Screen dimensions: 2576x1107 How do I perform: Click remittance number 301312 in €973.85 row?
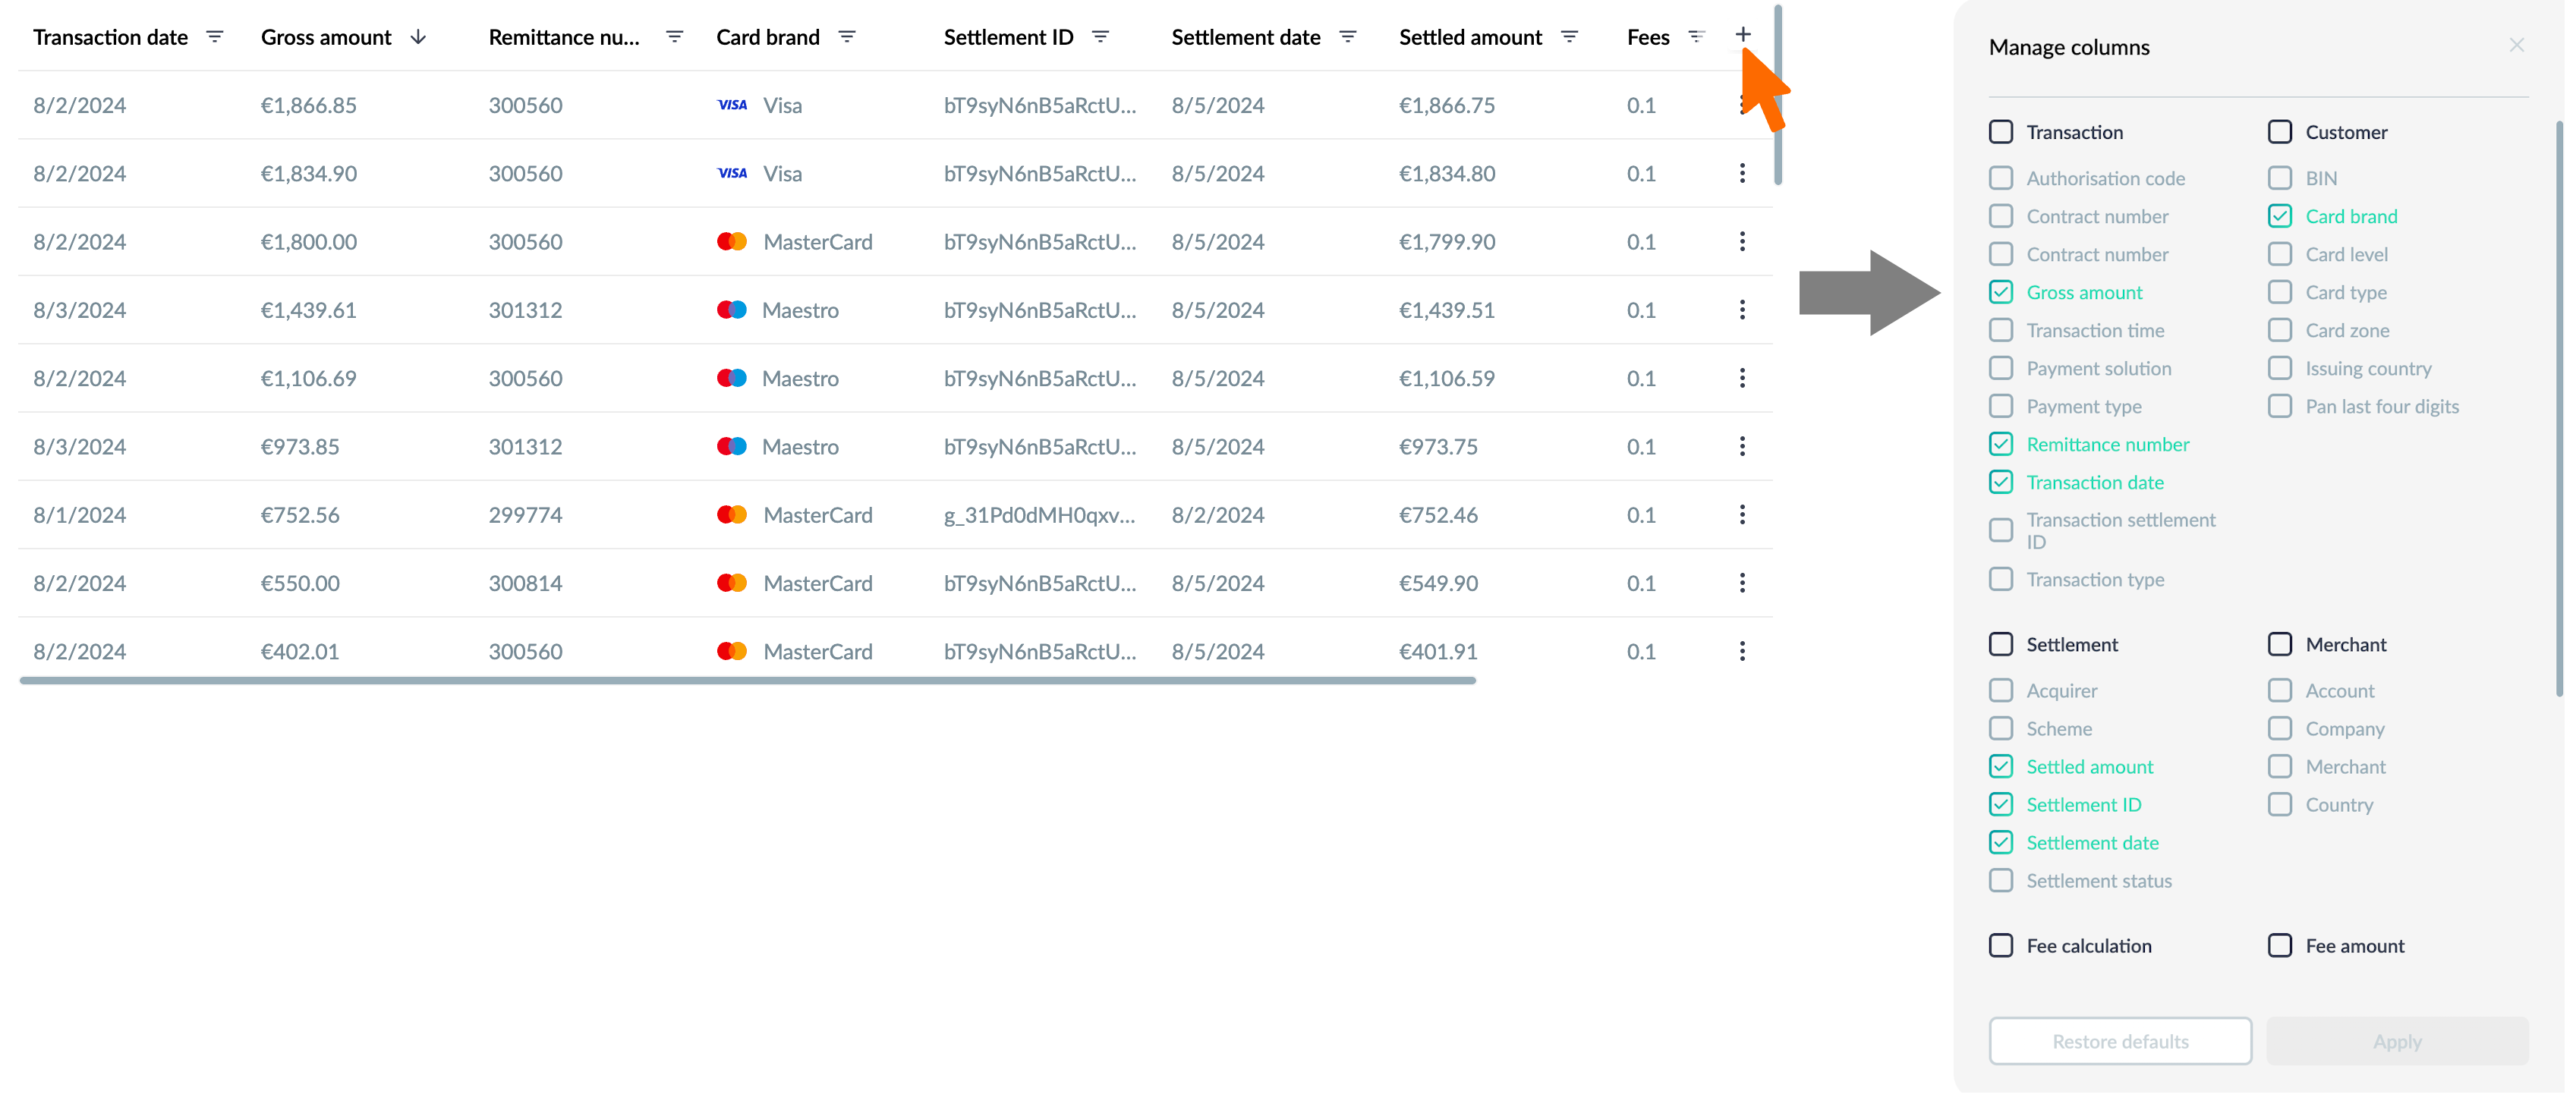click(525, 446)
